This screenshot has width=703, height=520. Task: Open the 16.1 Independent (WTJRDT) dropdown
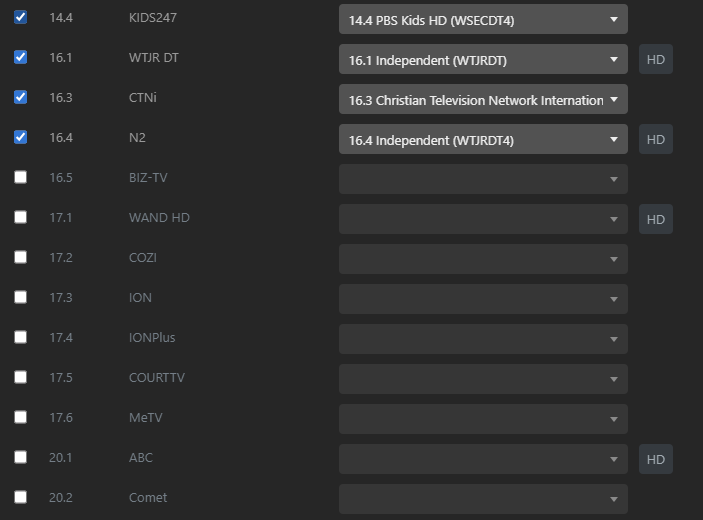point(483,59)
